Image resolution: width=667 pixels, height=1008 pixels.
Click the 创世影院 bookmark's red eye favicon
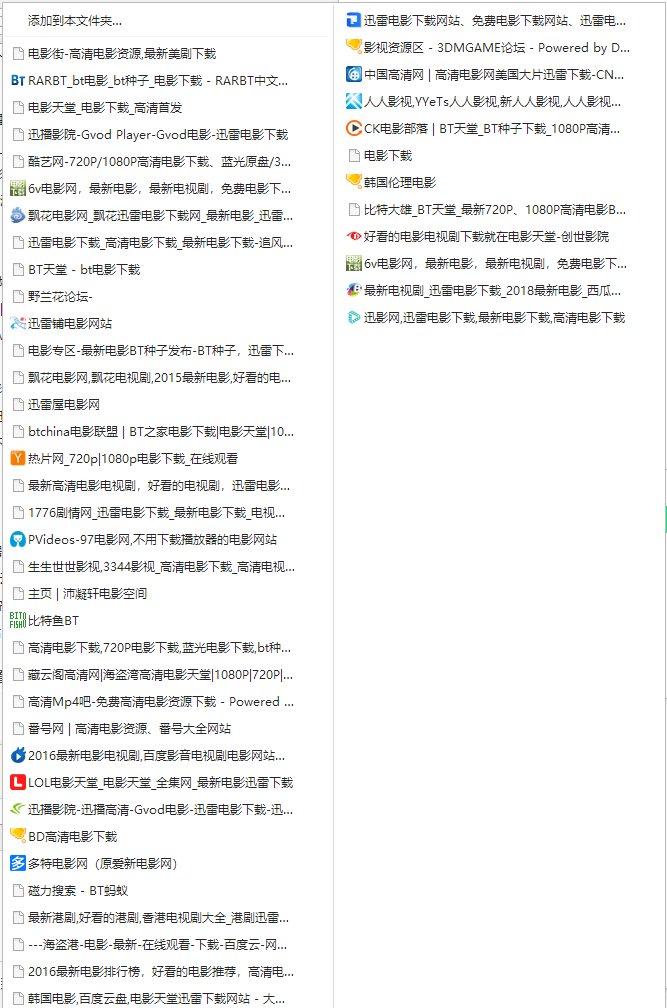tap(353, 237)
